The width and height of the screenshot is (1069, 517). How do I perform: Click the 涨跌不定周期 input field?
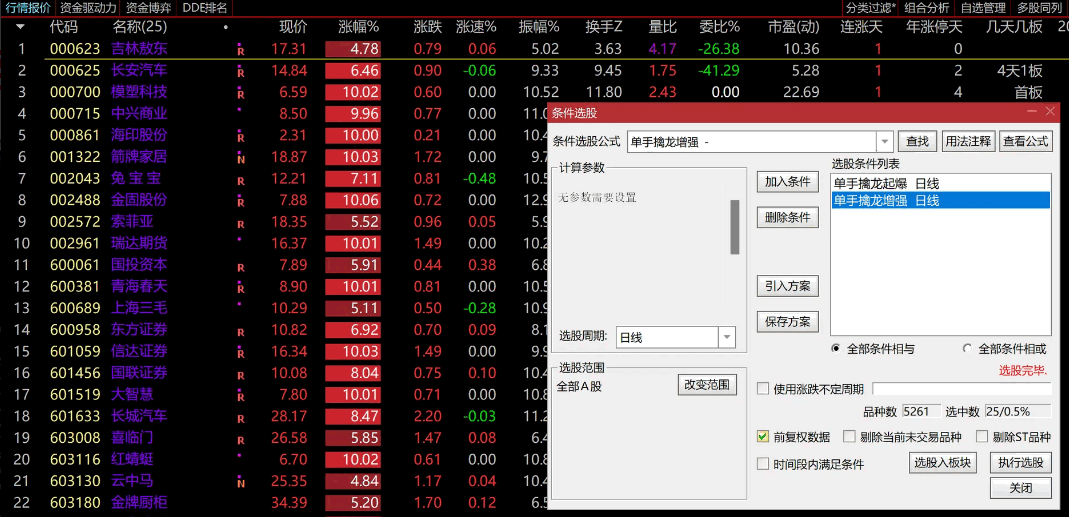click(x=962, y=389)
